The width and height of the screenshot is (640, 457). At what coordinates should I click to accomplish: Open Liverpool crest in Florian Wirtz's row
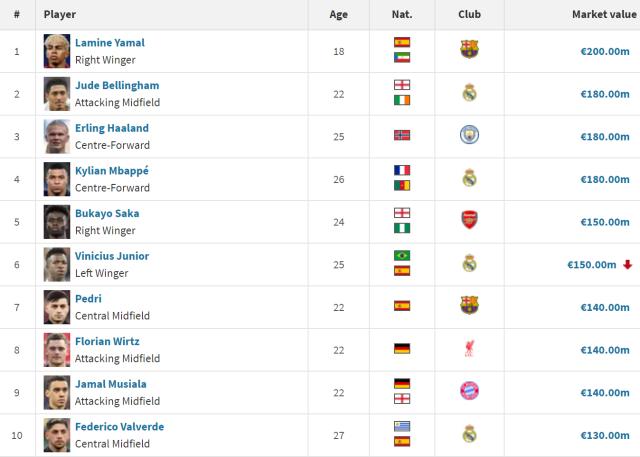469,348
